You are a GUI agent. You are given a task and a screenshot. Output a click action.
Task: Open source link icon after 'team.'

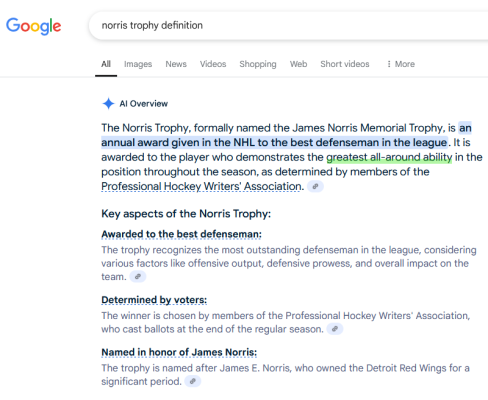coord(138,277)
